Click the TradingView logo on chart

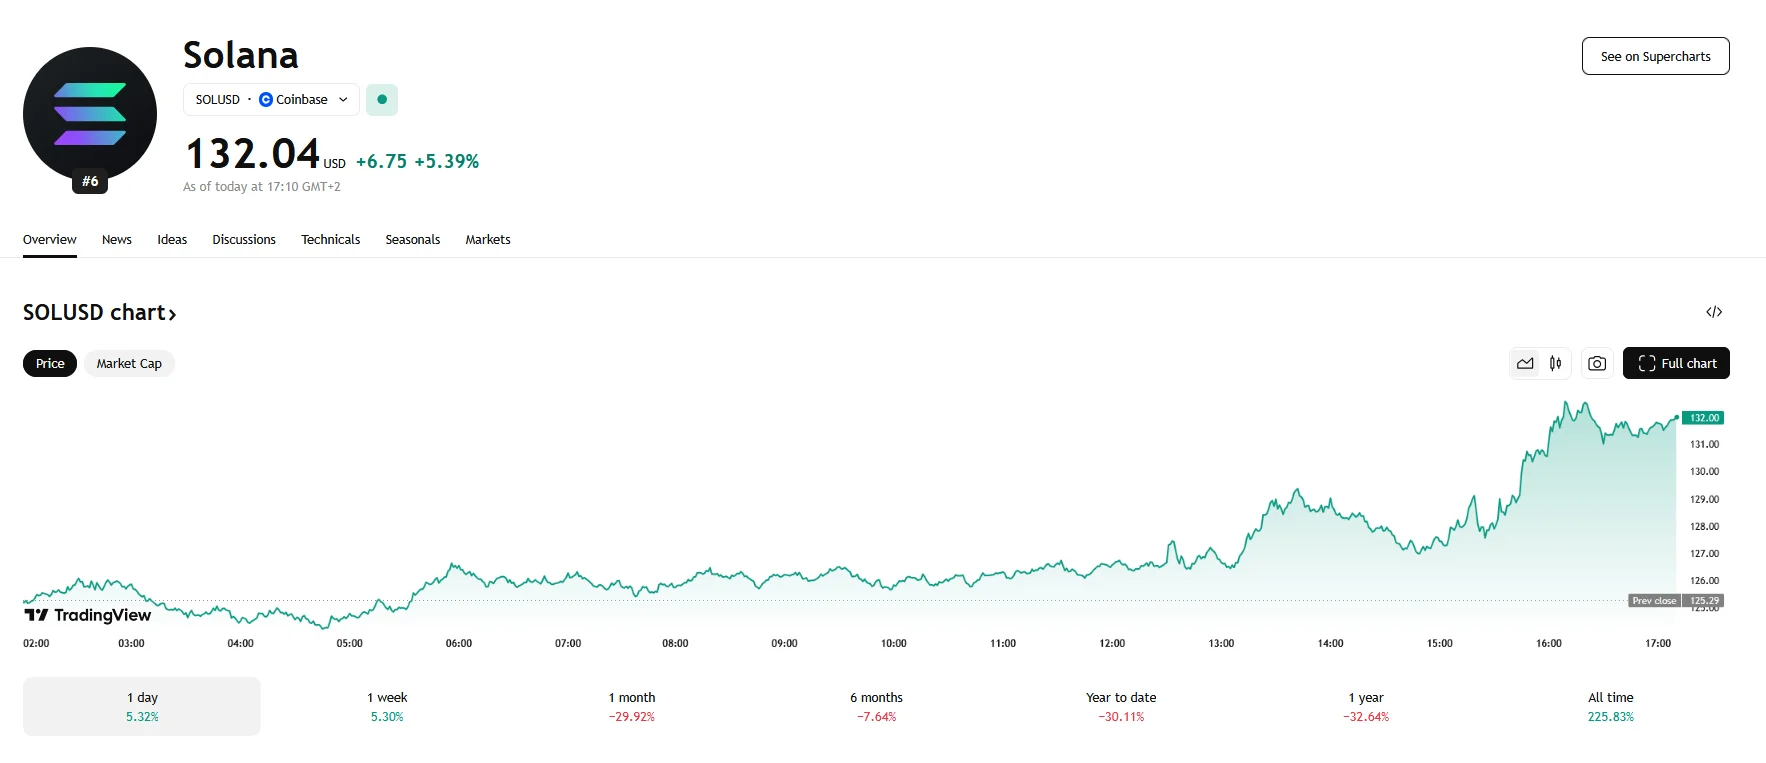88,615
